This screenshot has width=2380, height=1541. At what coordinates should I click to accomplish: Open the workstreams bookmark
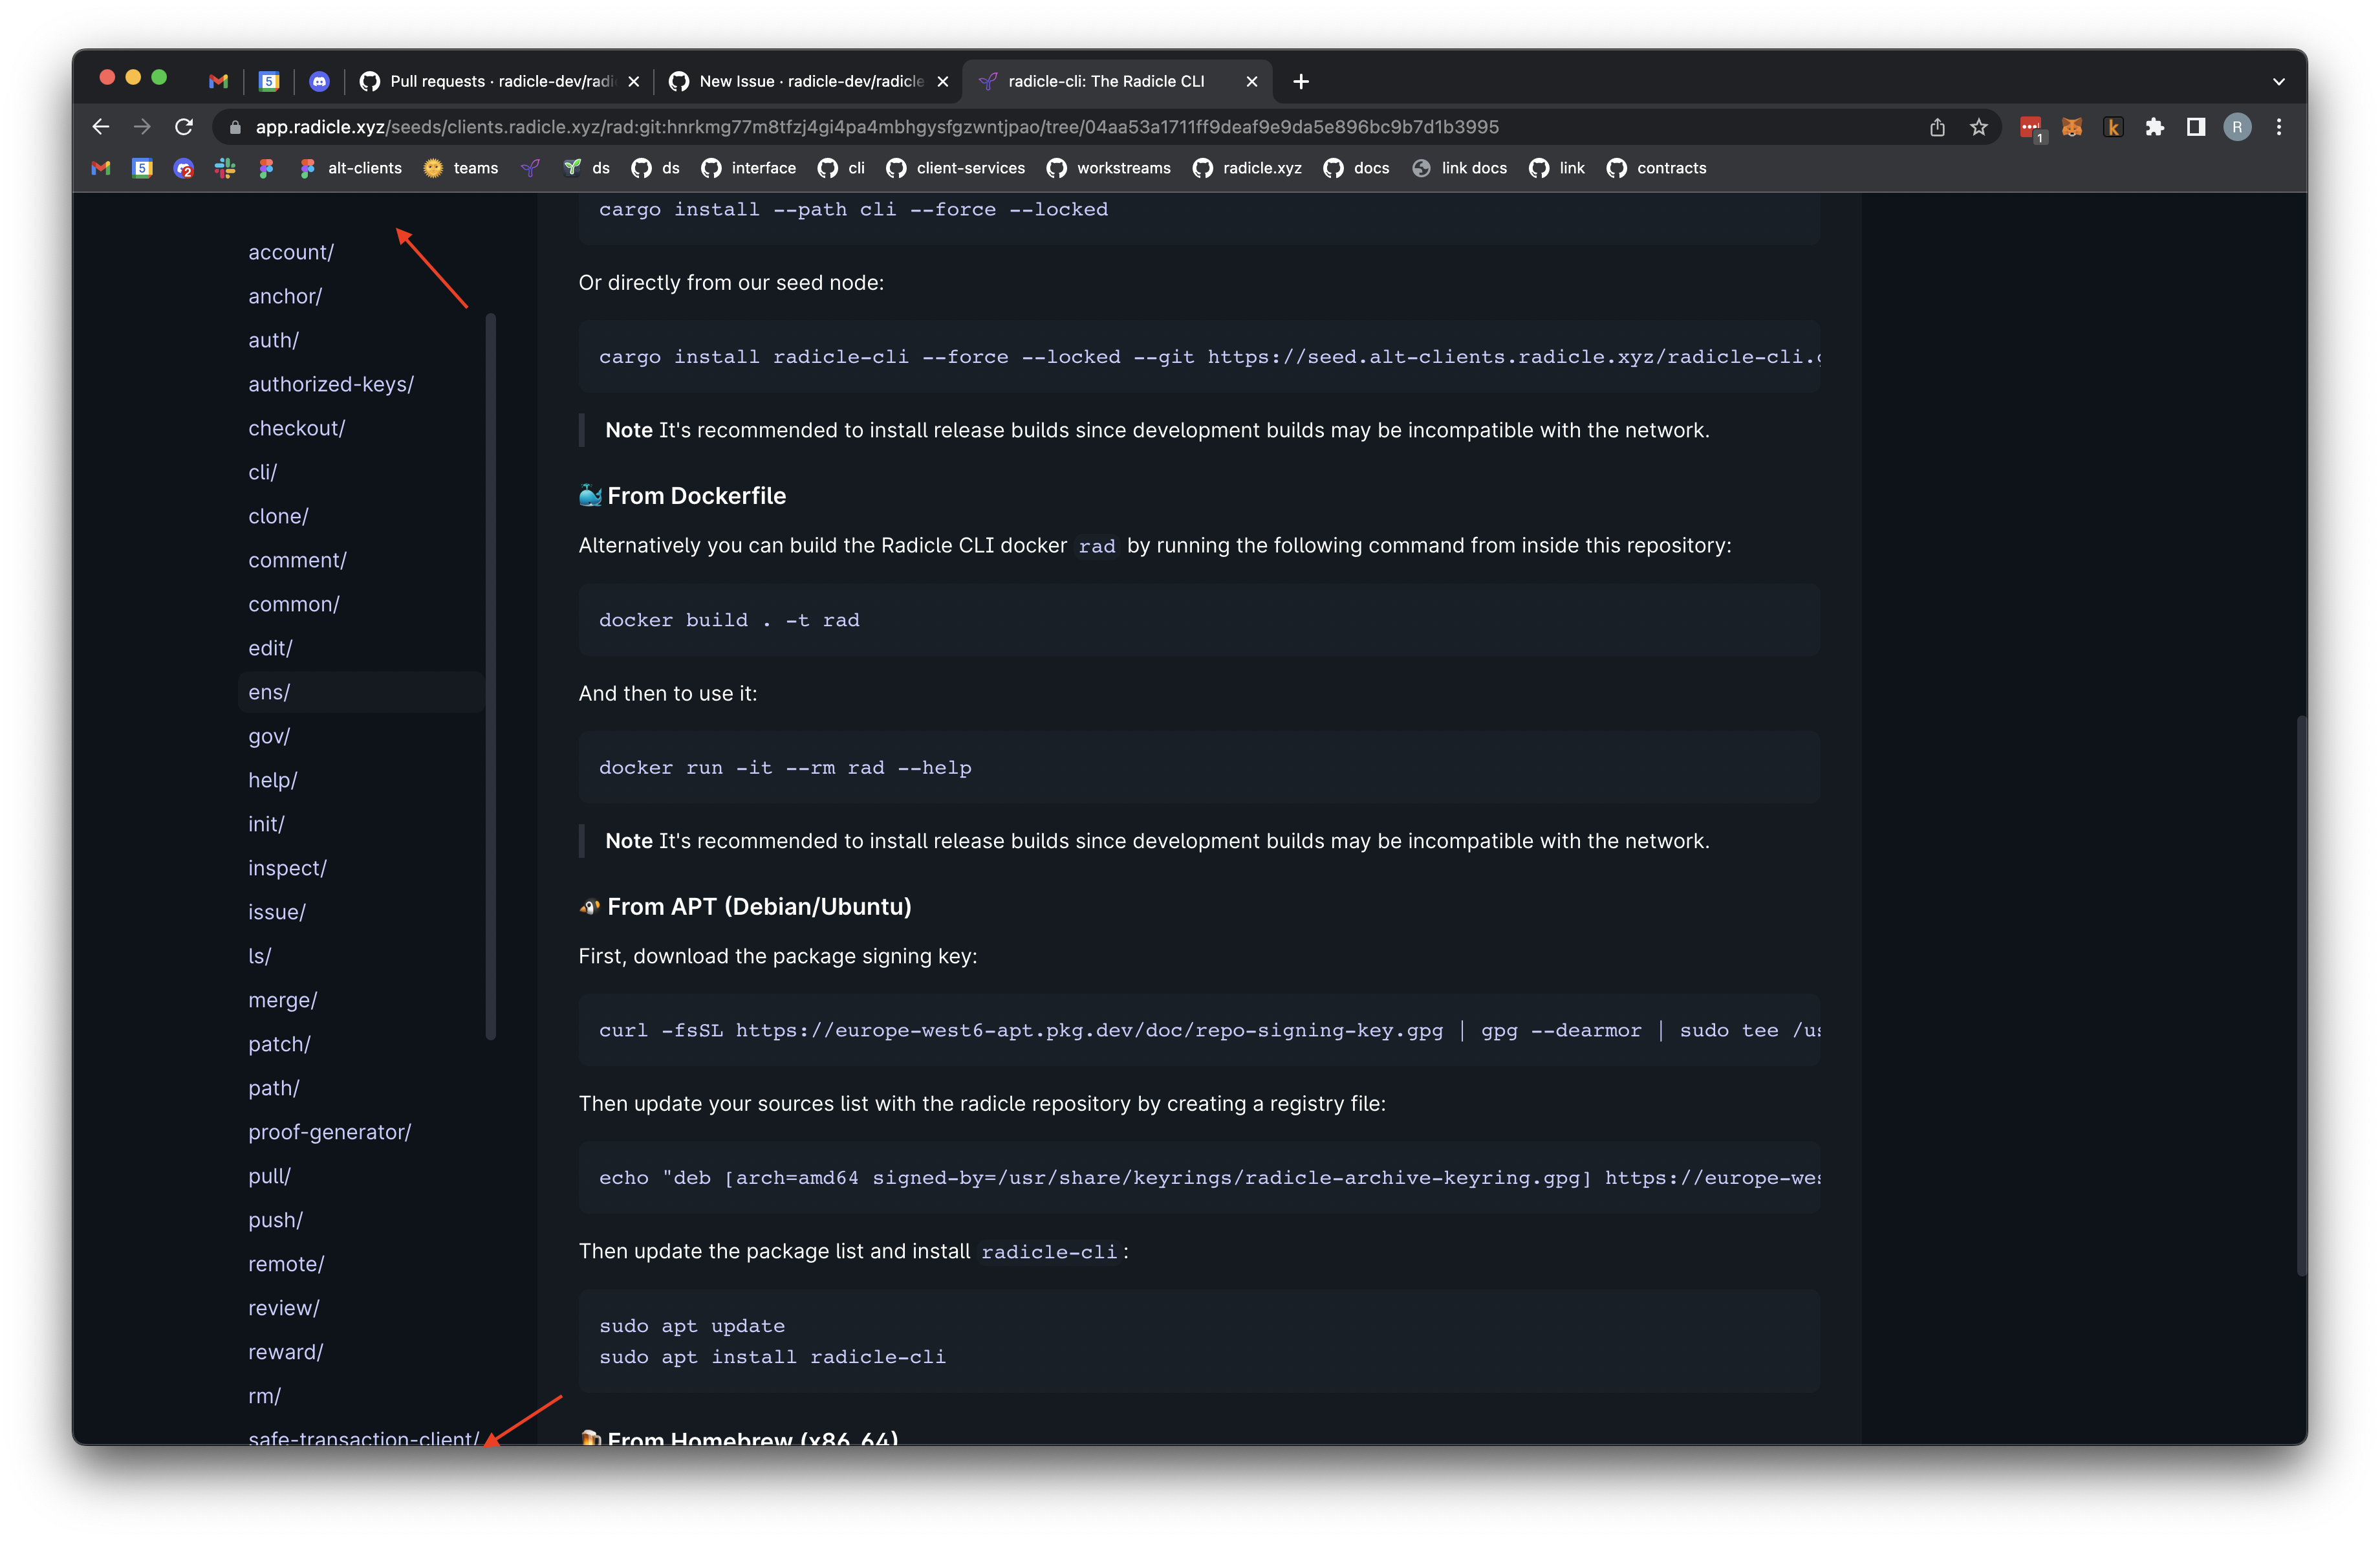[x=1109, y=168]
